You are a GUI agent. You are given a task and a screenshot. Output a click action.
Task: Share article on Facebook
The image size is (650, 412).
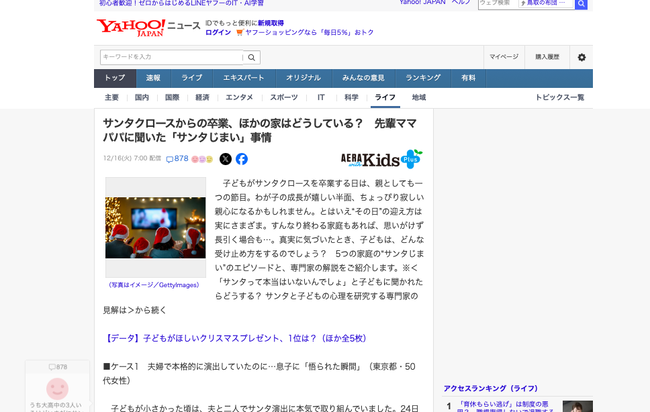coord(242,159)
